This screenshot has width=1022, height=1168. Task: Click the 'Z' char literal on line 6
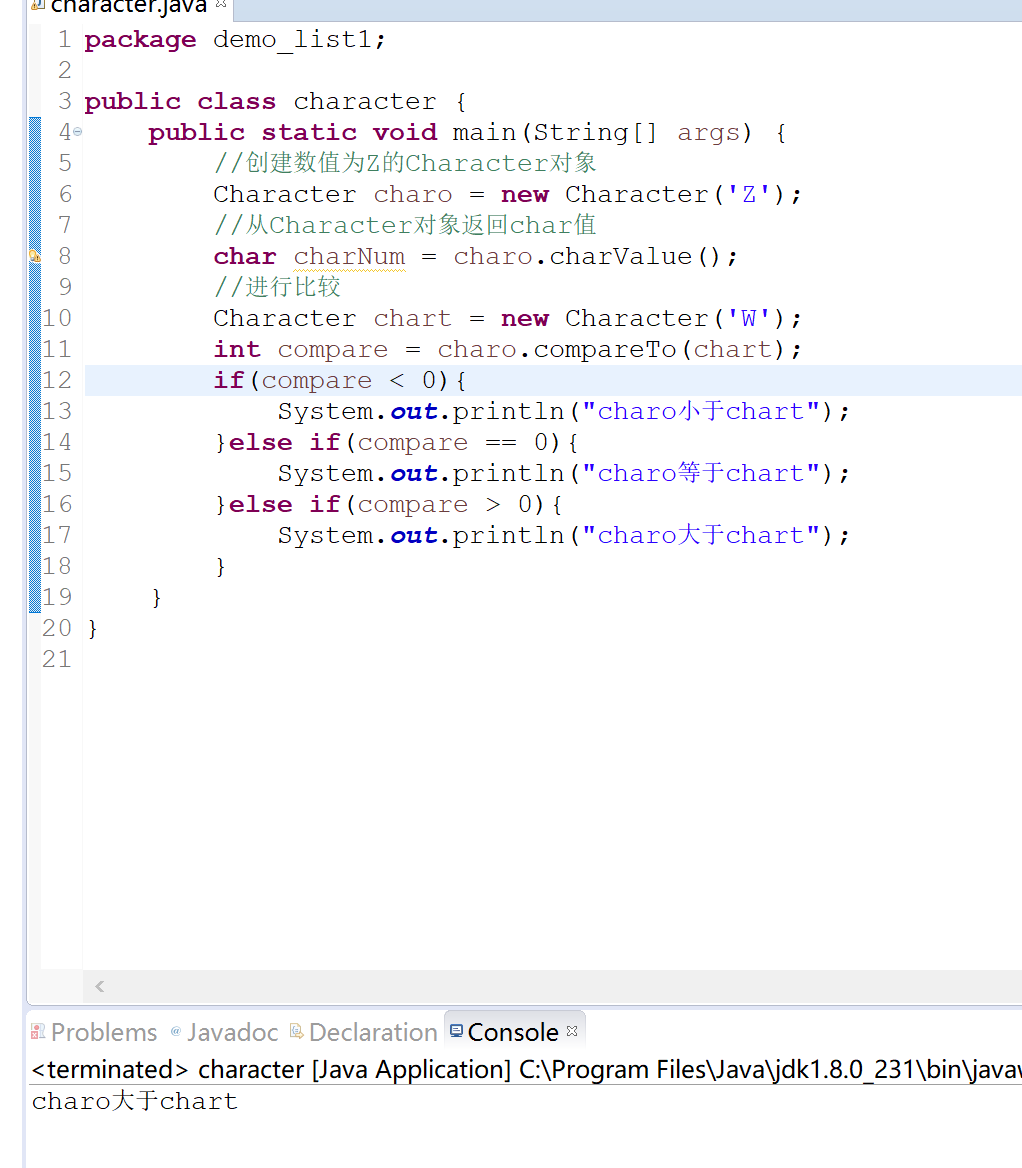pyautogui.click(x=749, y=194)
